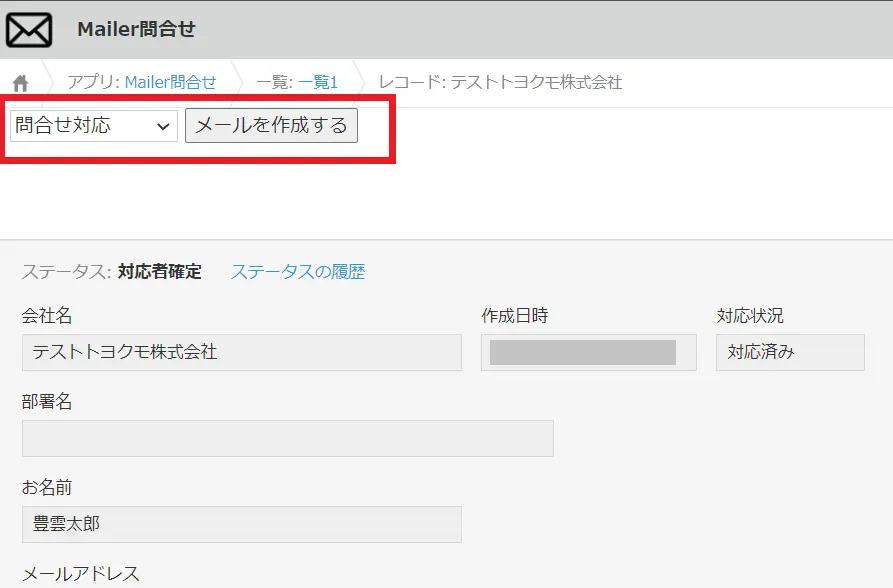Click the レコード: テストトヨクモ株式会社 breadcrumb text
Screen dimensions: 893x588
500,83
